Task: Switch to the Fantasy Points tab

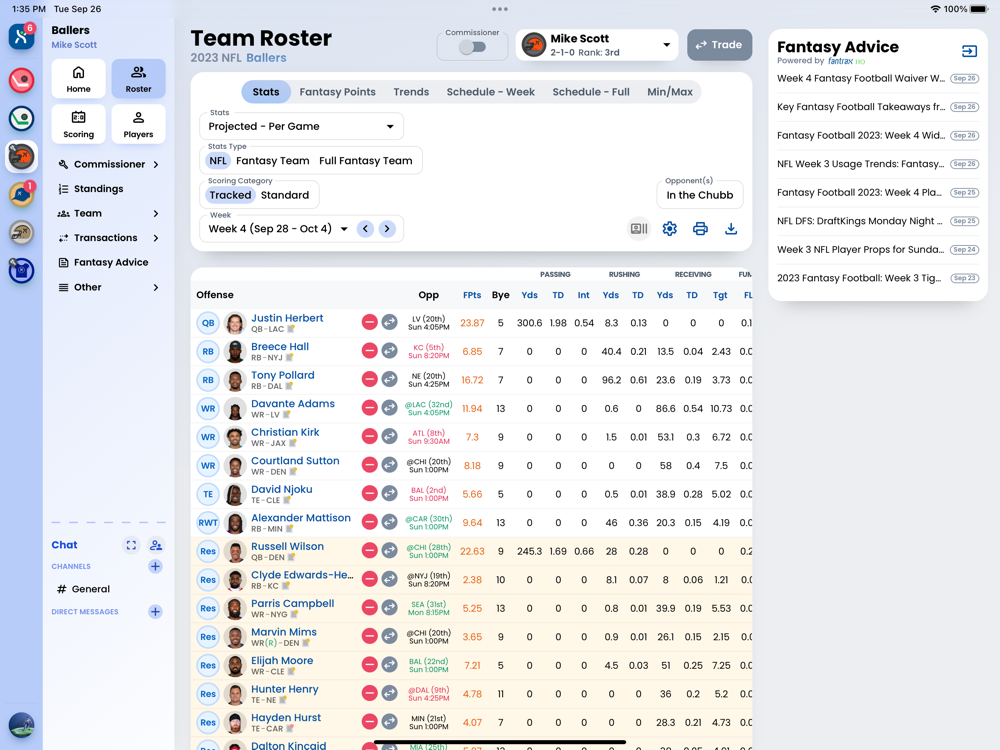Action: pos(337,92)
